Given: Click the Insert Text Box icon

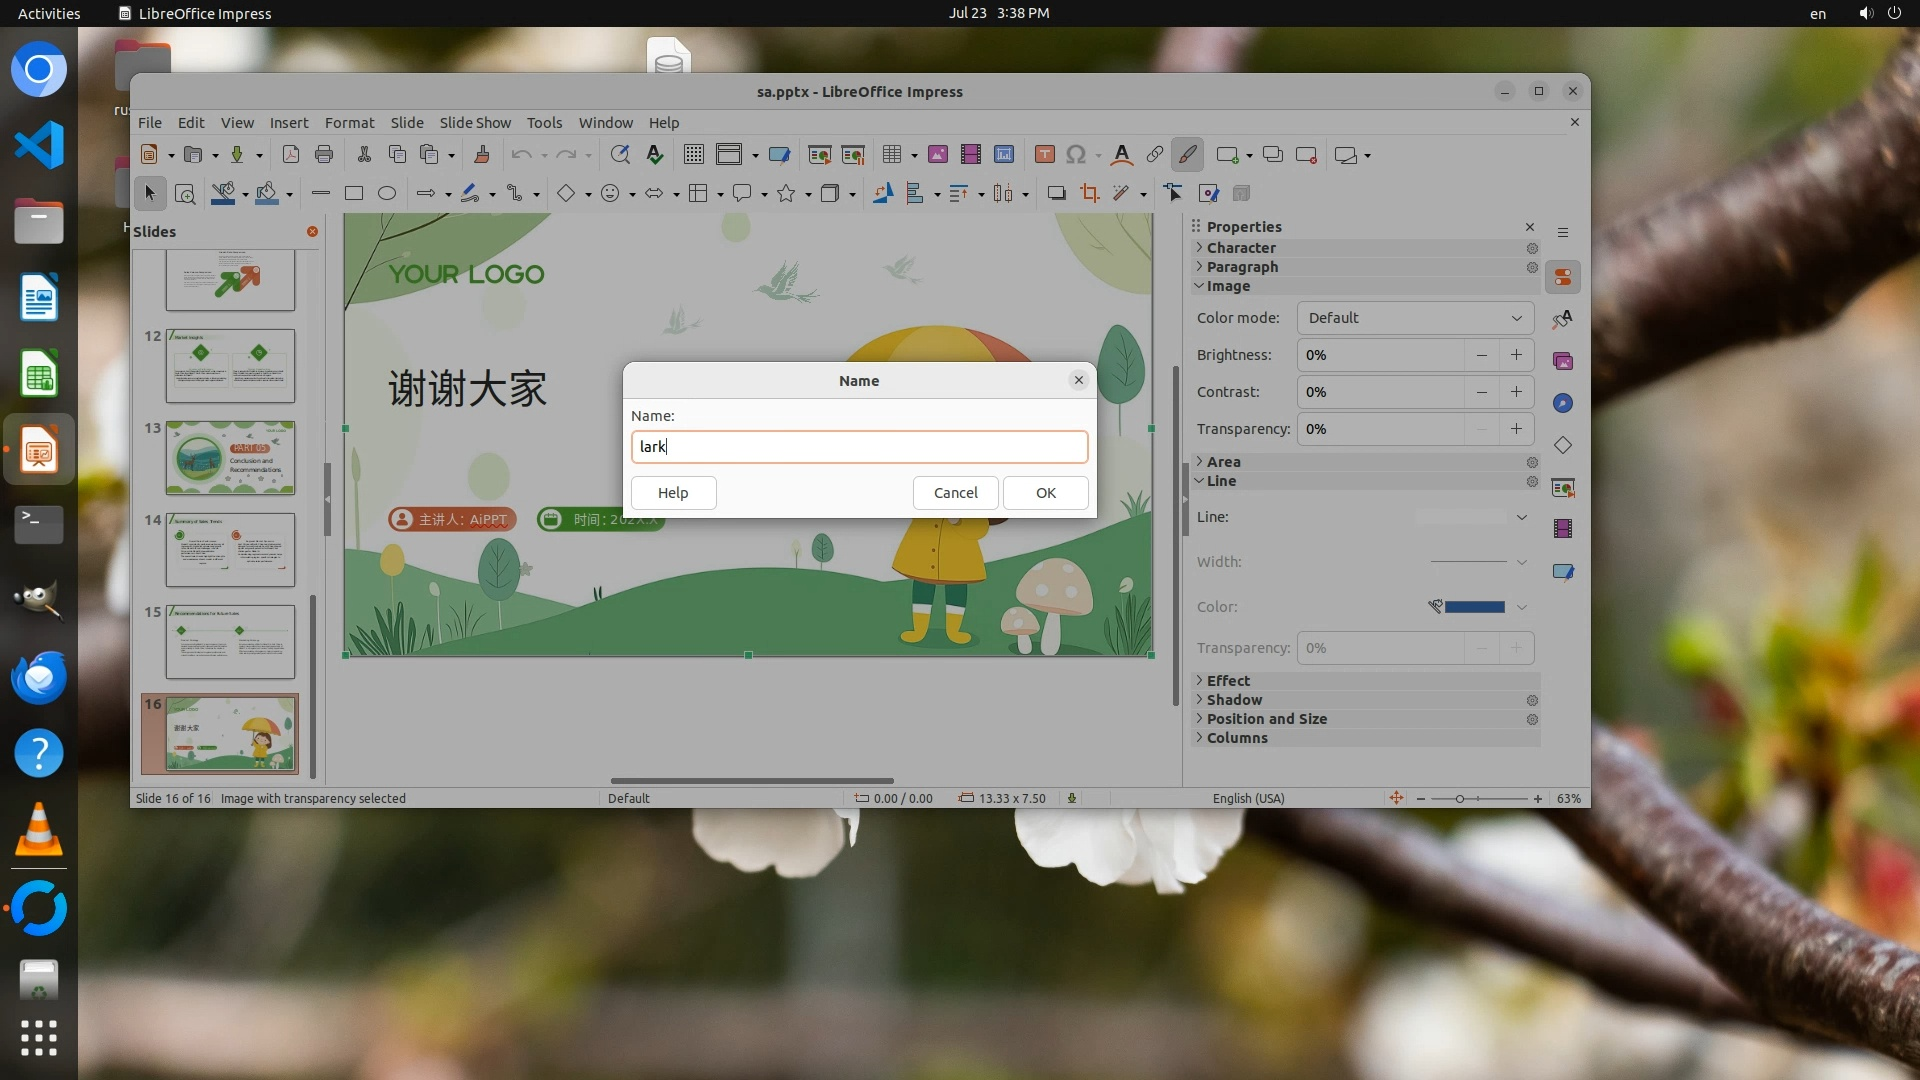Looking at the screenshot, I should (x=1044, y=155).
